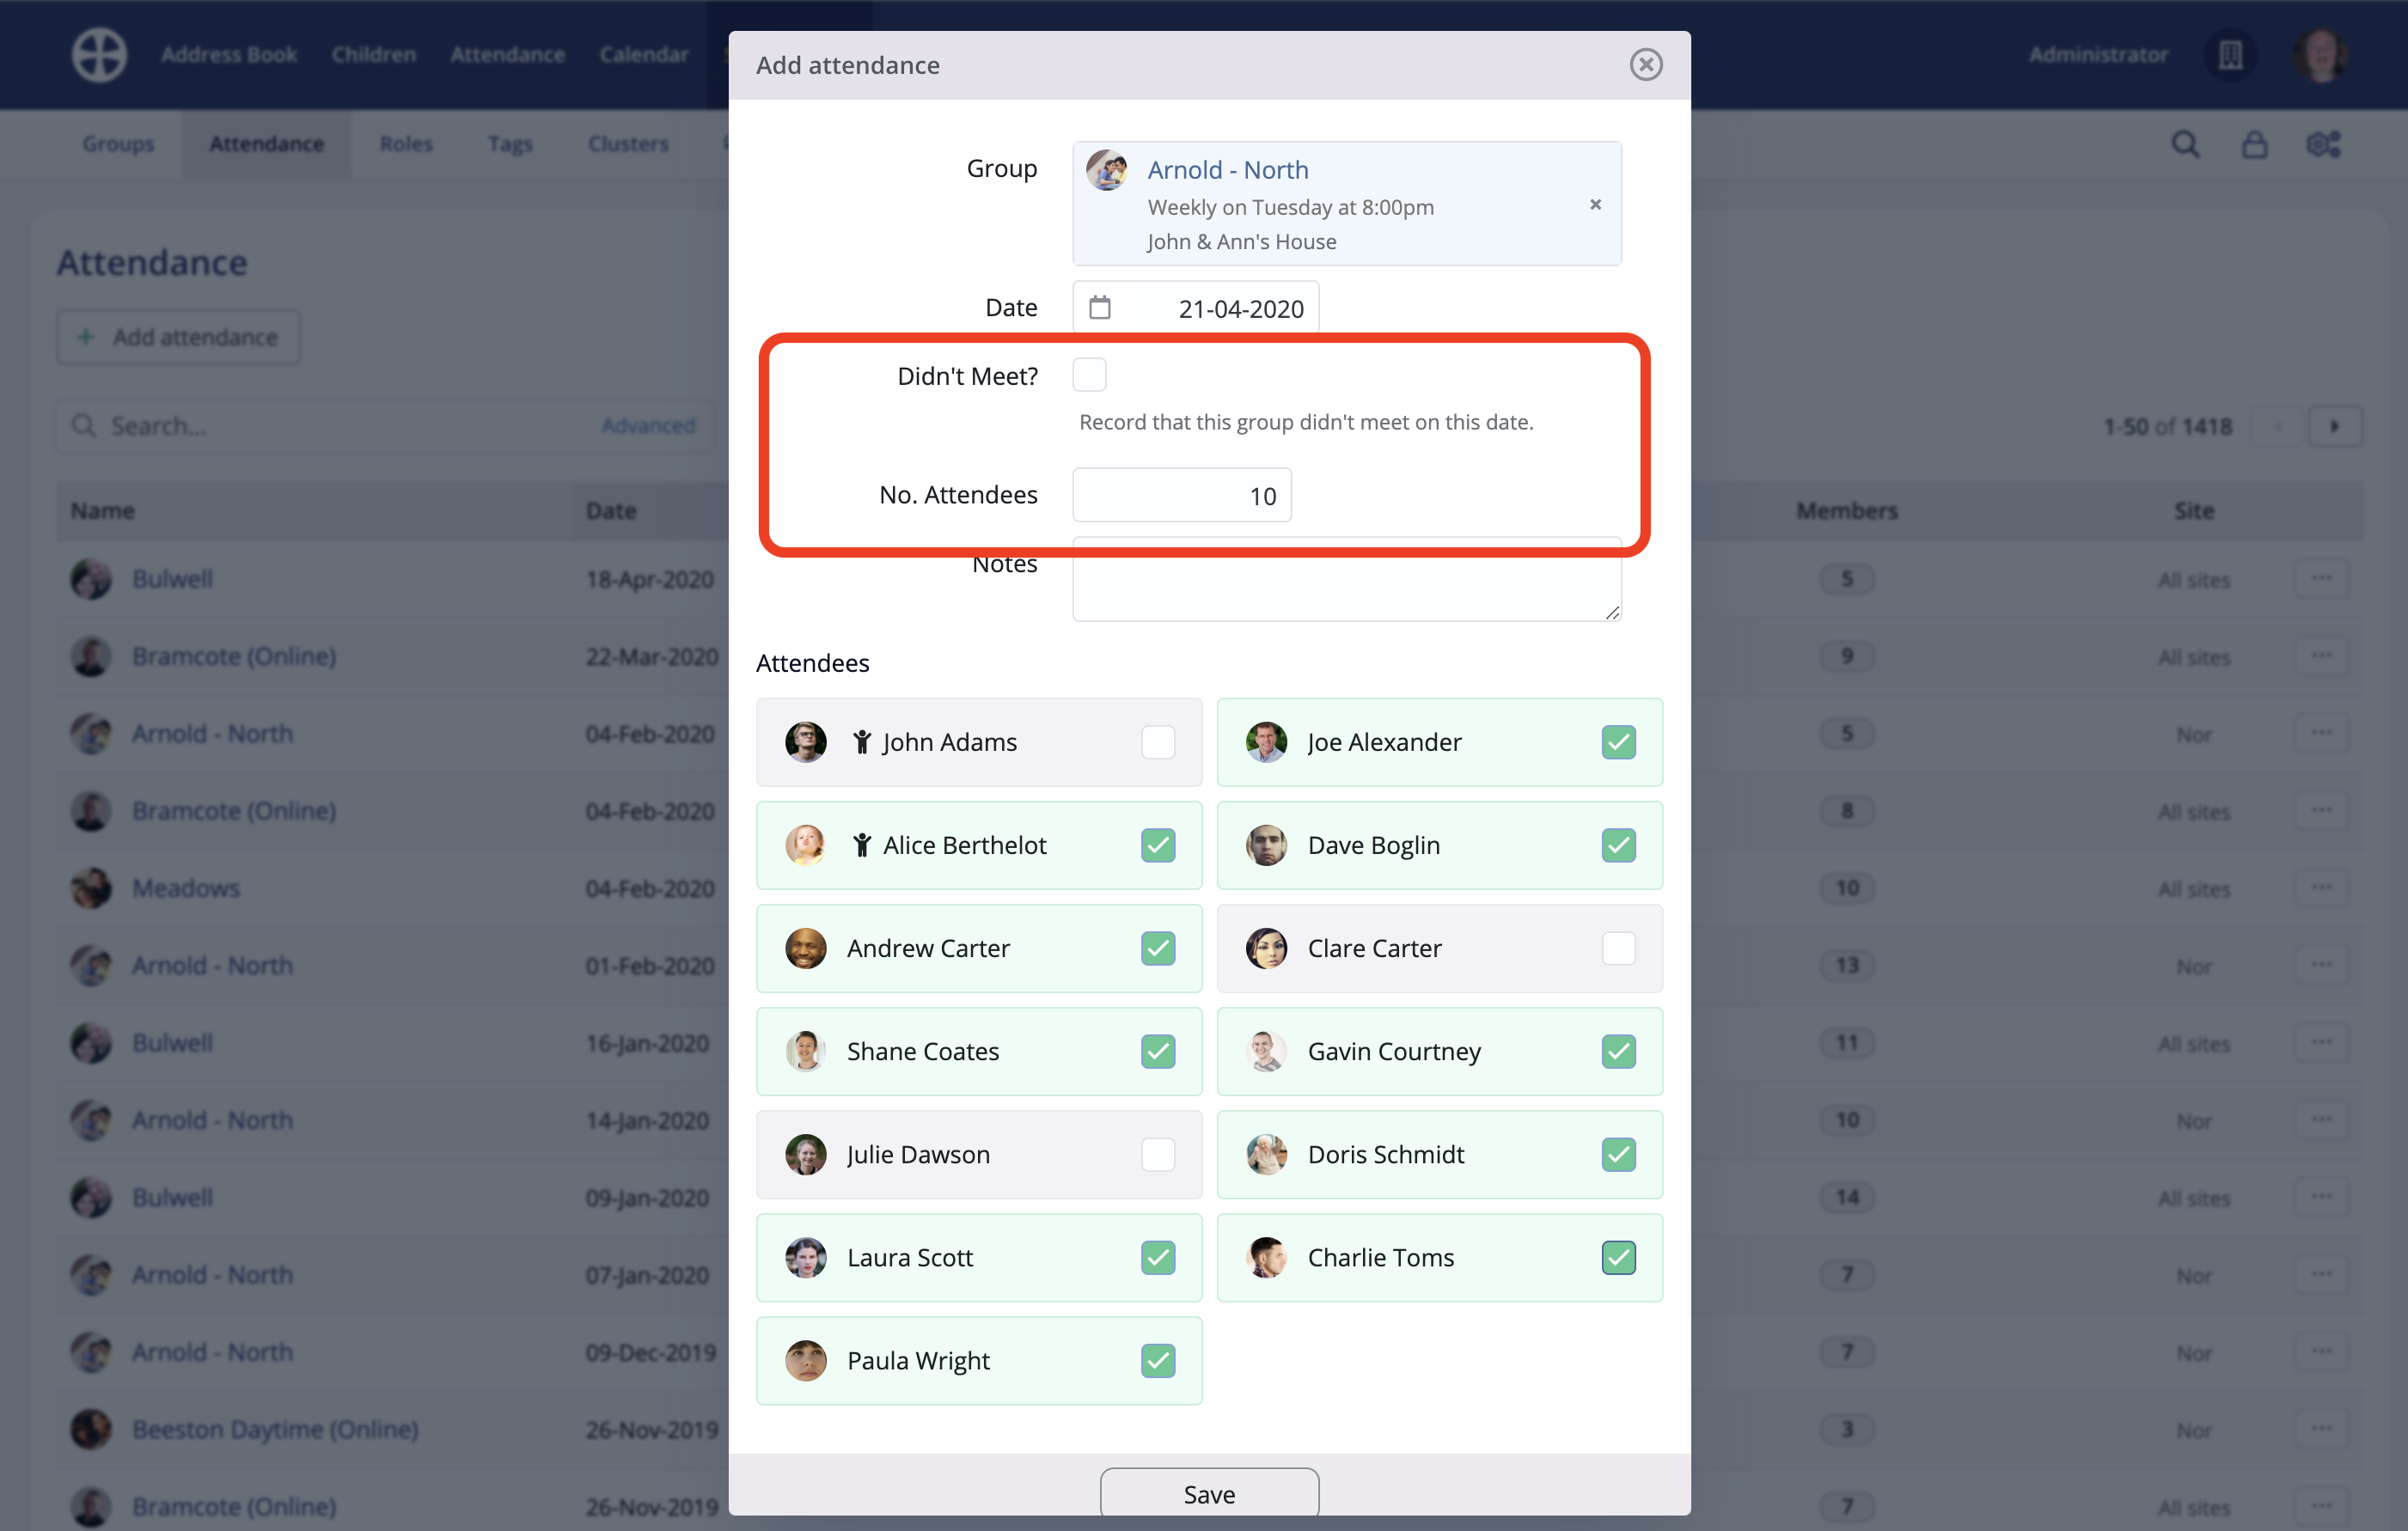
Task: Uncheck Paula Wright attendance
Action: tap(1157, 1360)
